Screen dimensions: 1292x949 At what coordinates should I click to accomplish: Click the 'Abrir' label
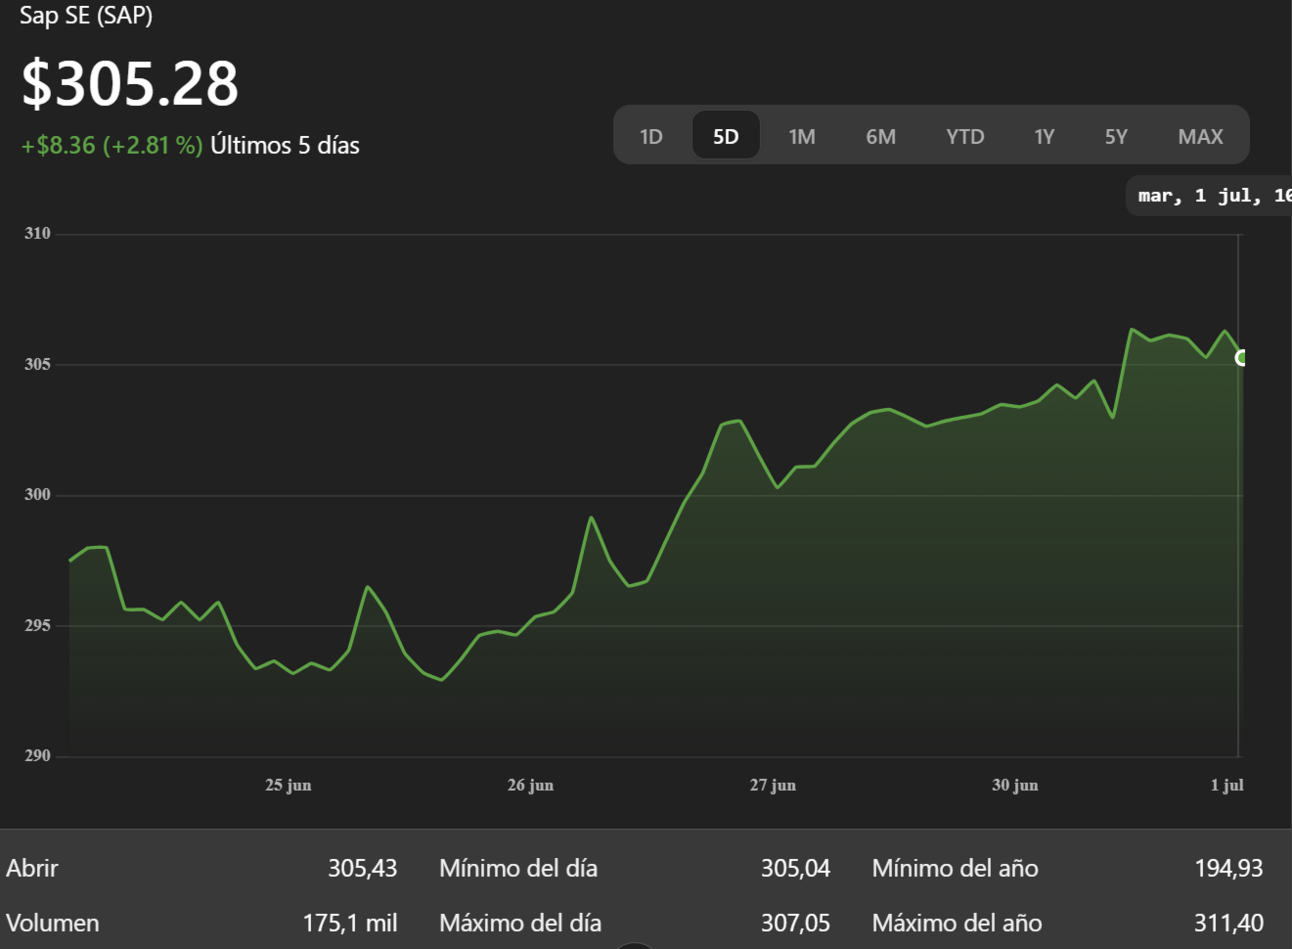tap(32, 868)
